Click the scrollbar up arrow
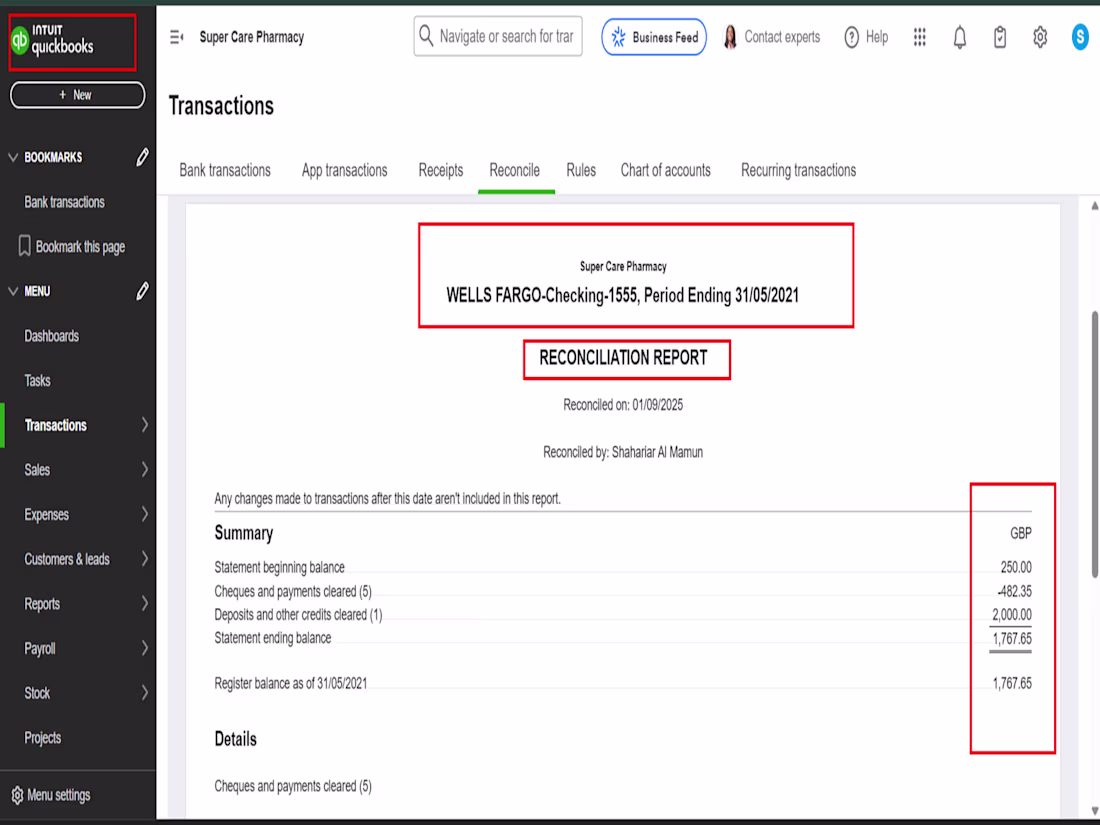 click(1094, 206)
